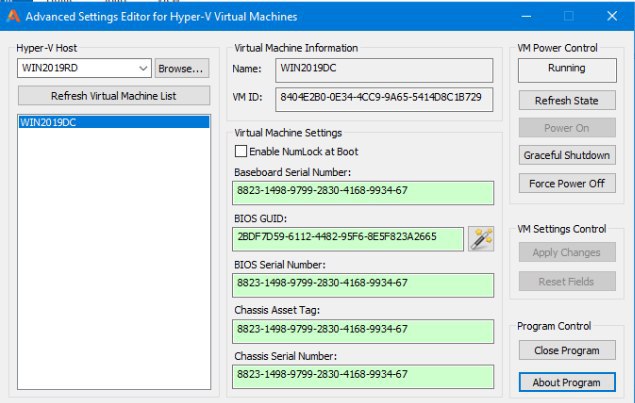
Task: Click the Baseboard Serial Number field
Action: [363, 193]
